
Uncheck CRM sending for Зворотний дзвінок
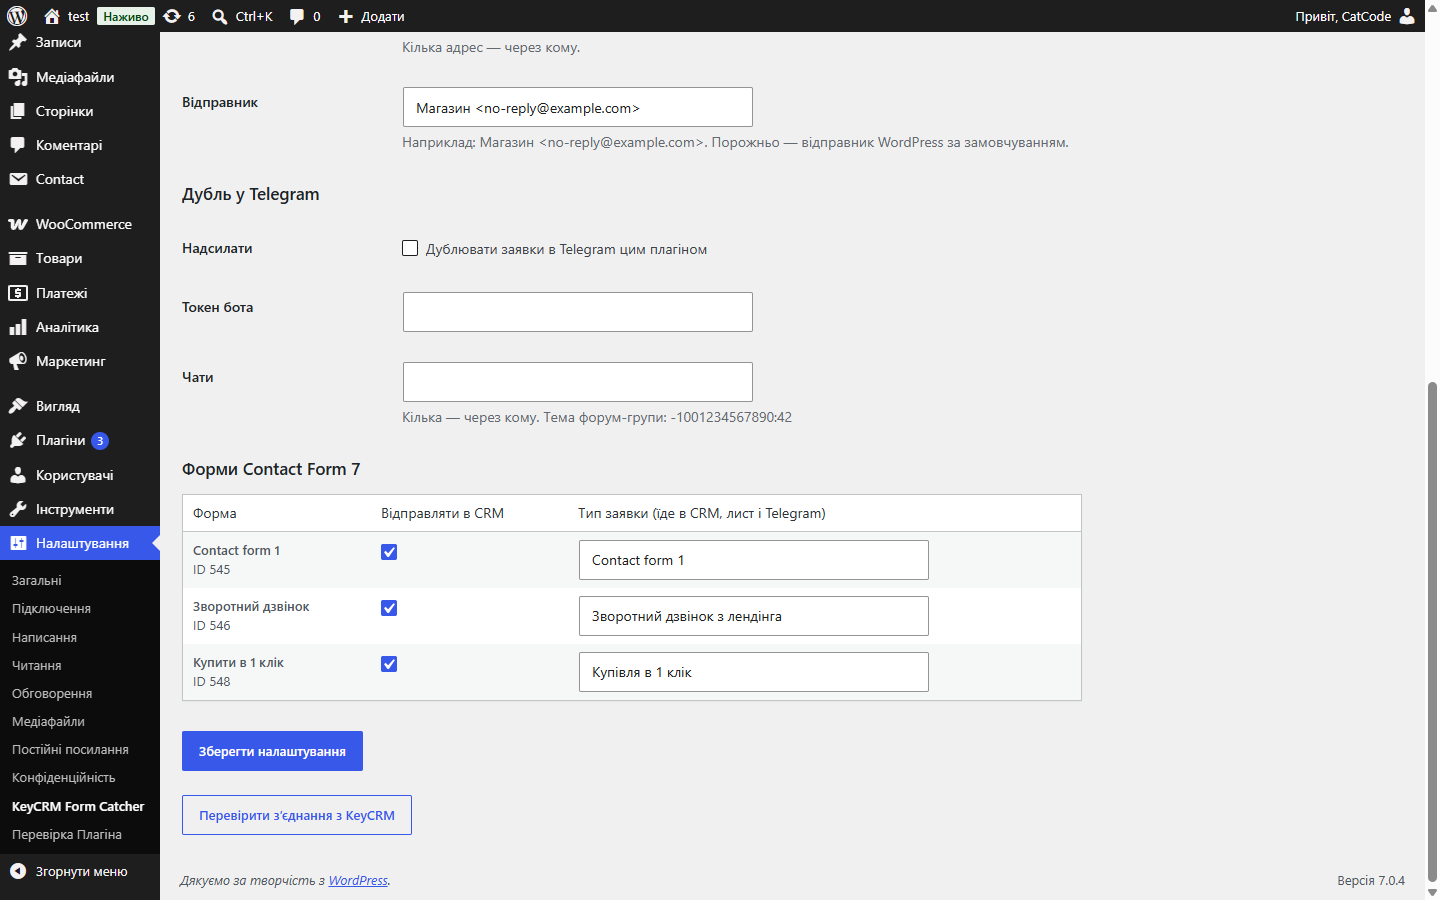[389, 608]
